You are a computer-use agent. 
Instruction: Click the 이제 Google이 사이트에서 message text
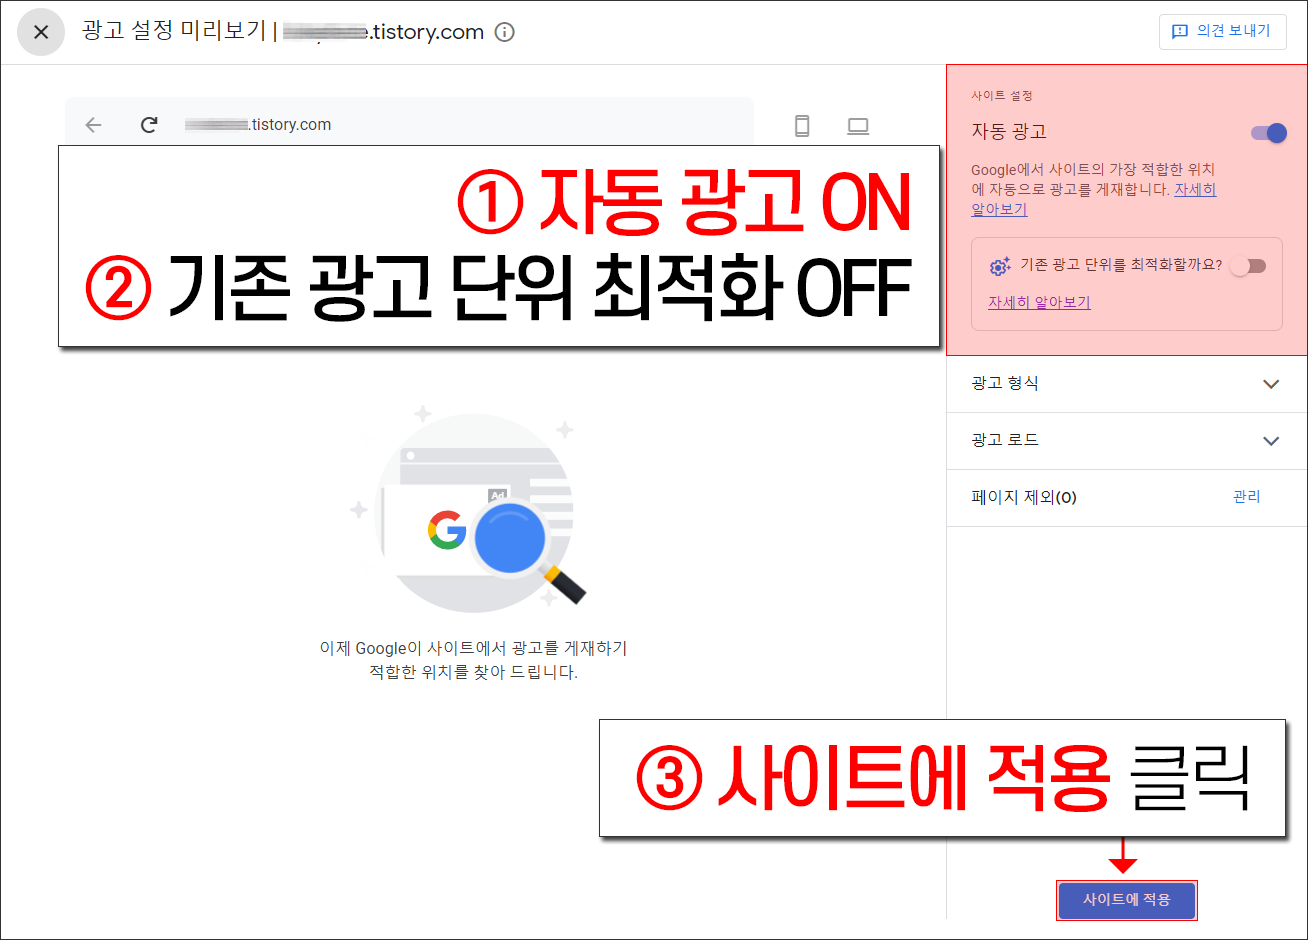pos(473,660)
